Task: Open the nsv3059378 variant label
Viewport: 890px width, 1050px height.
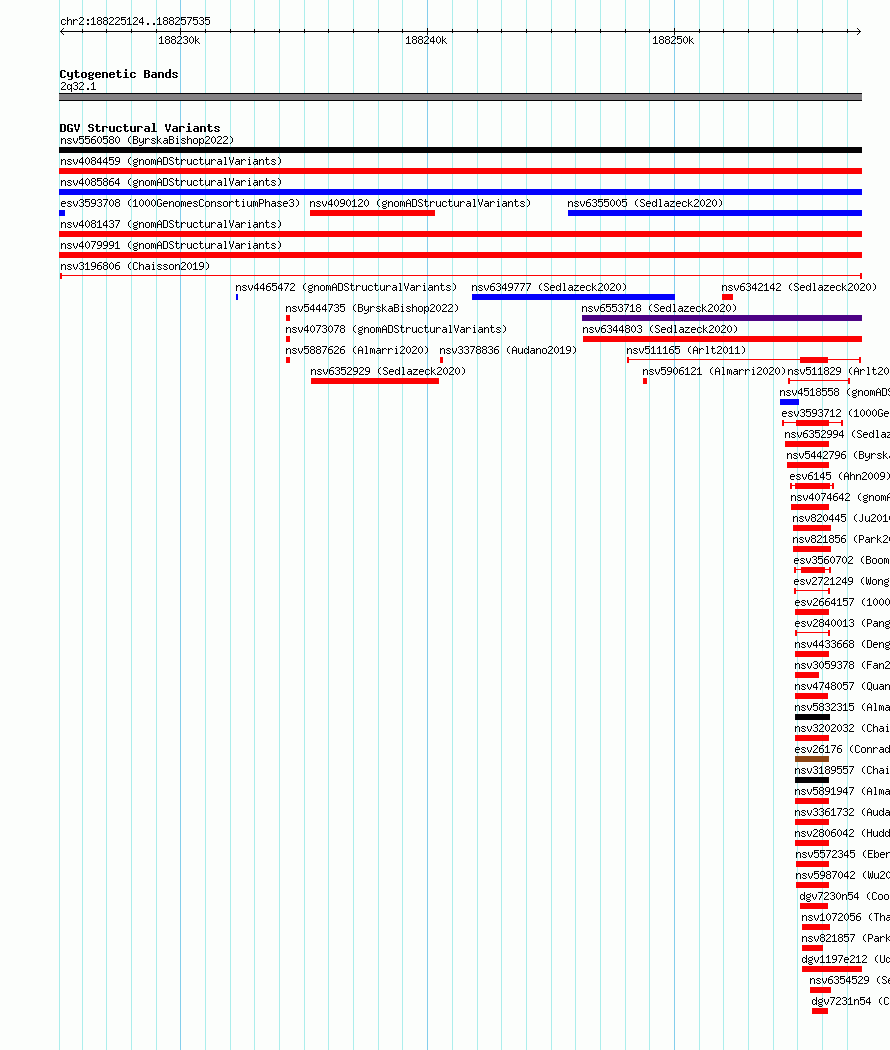Action: pyautogui.click(x=842, y=665)
